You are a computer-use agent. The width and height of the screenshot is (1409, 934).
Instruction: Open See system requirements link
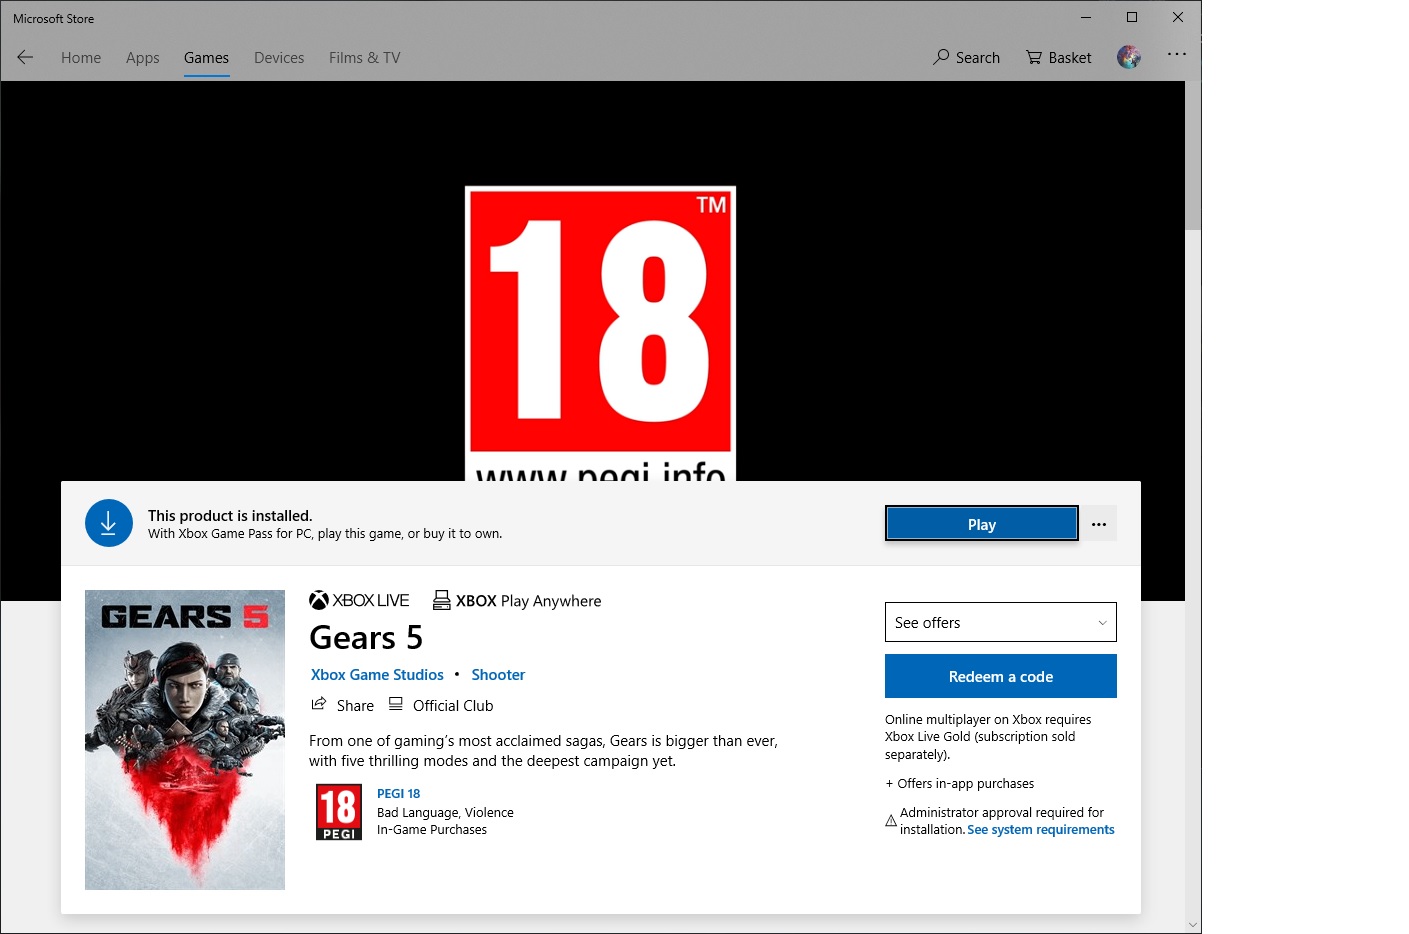[1040, 830]
